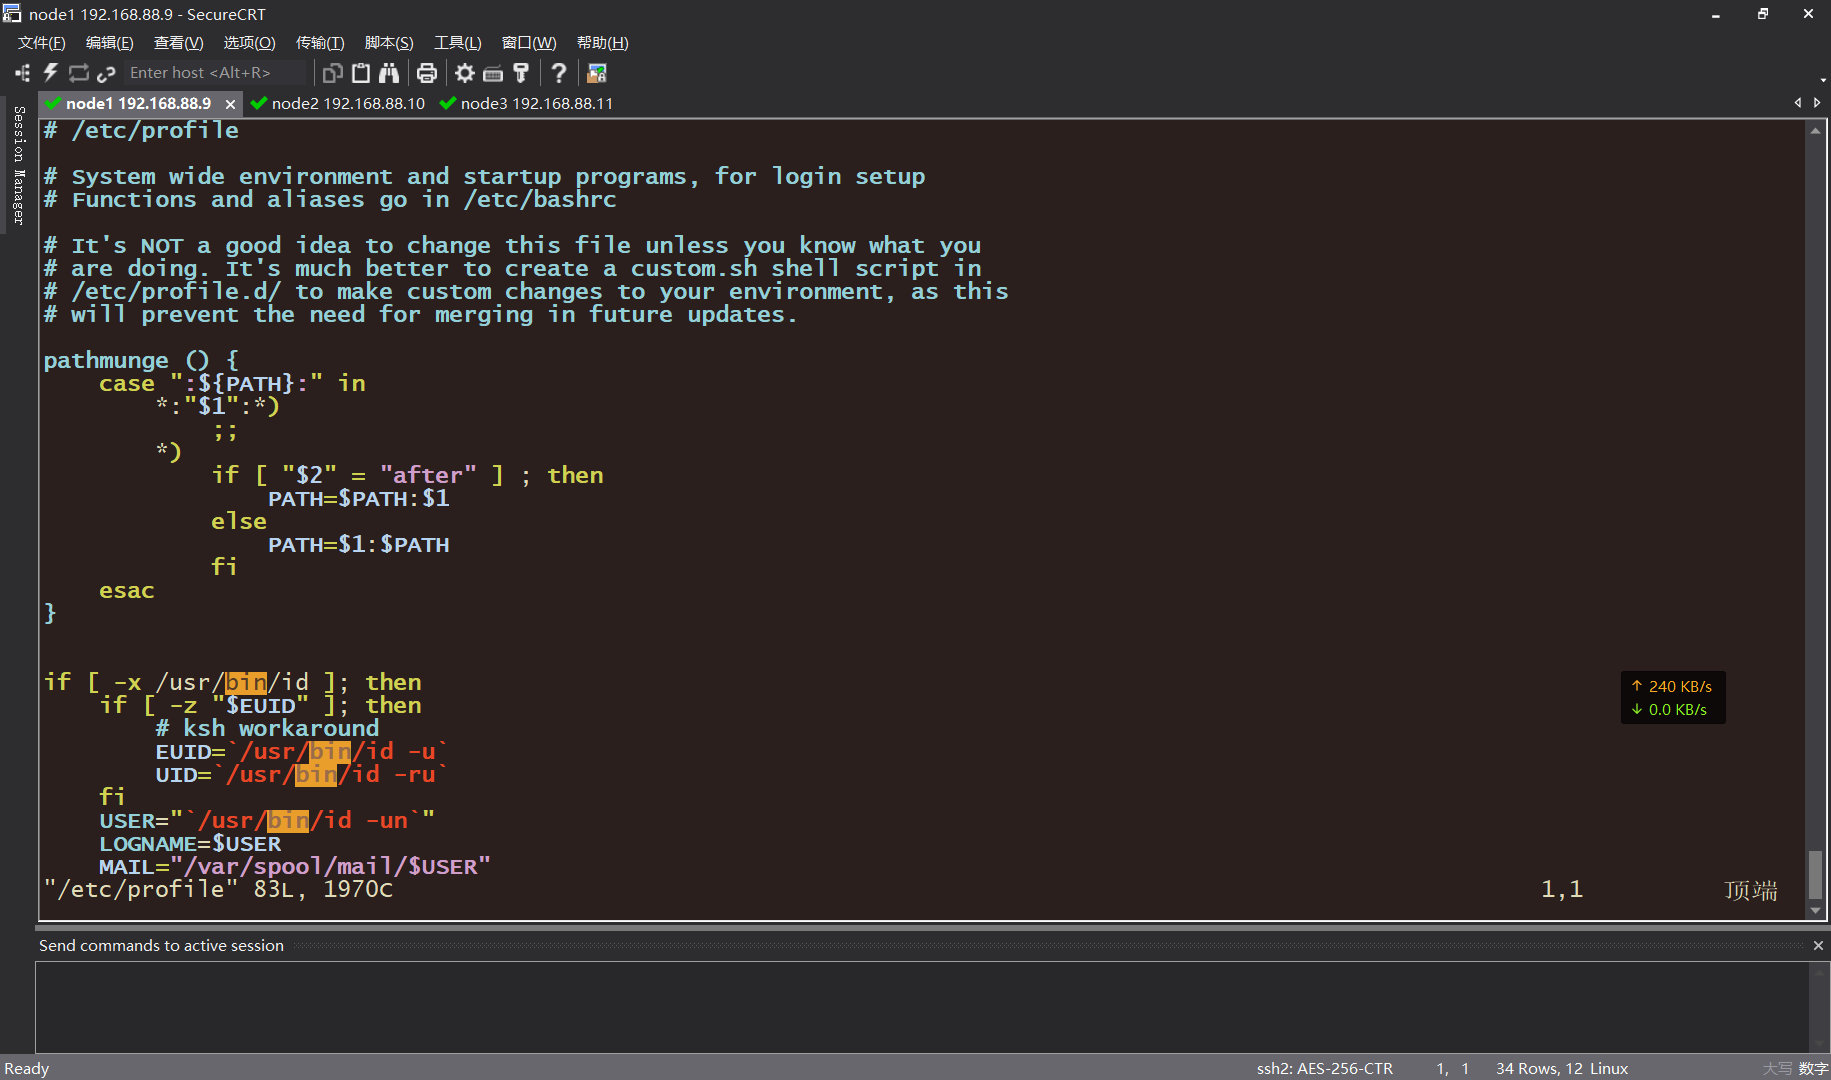The width and height of the screenshot is (1831, 1080).
Task: Open the 帮助(H) menu
Action: pyautogui.click(x=602, y=43)
